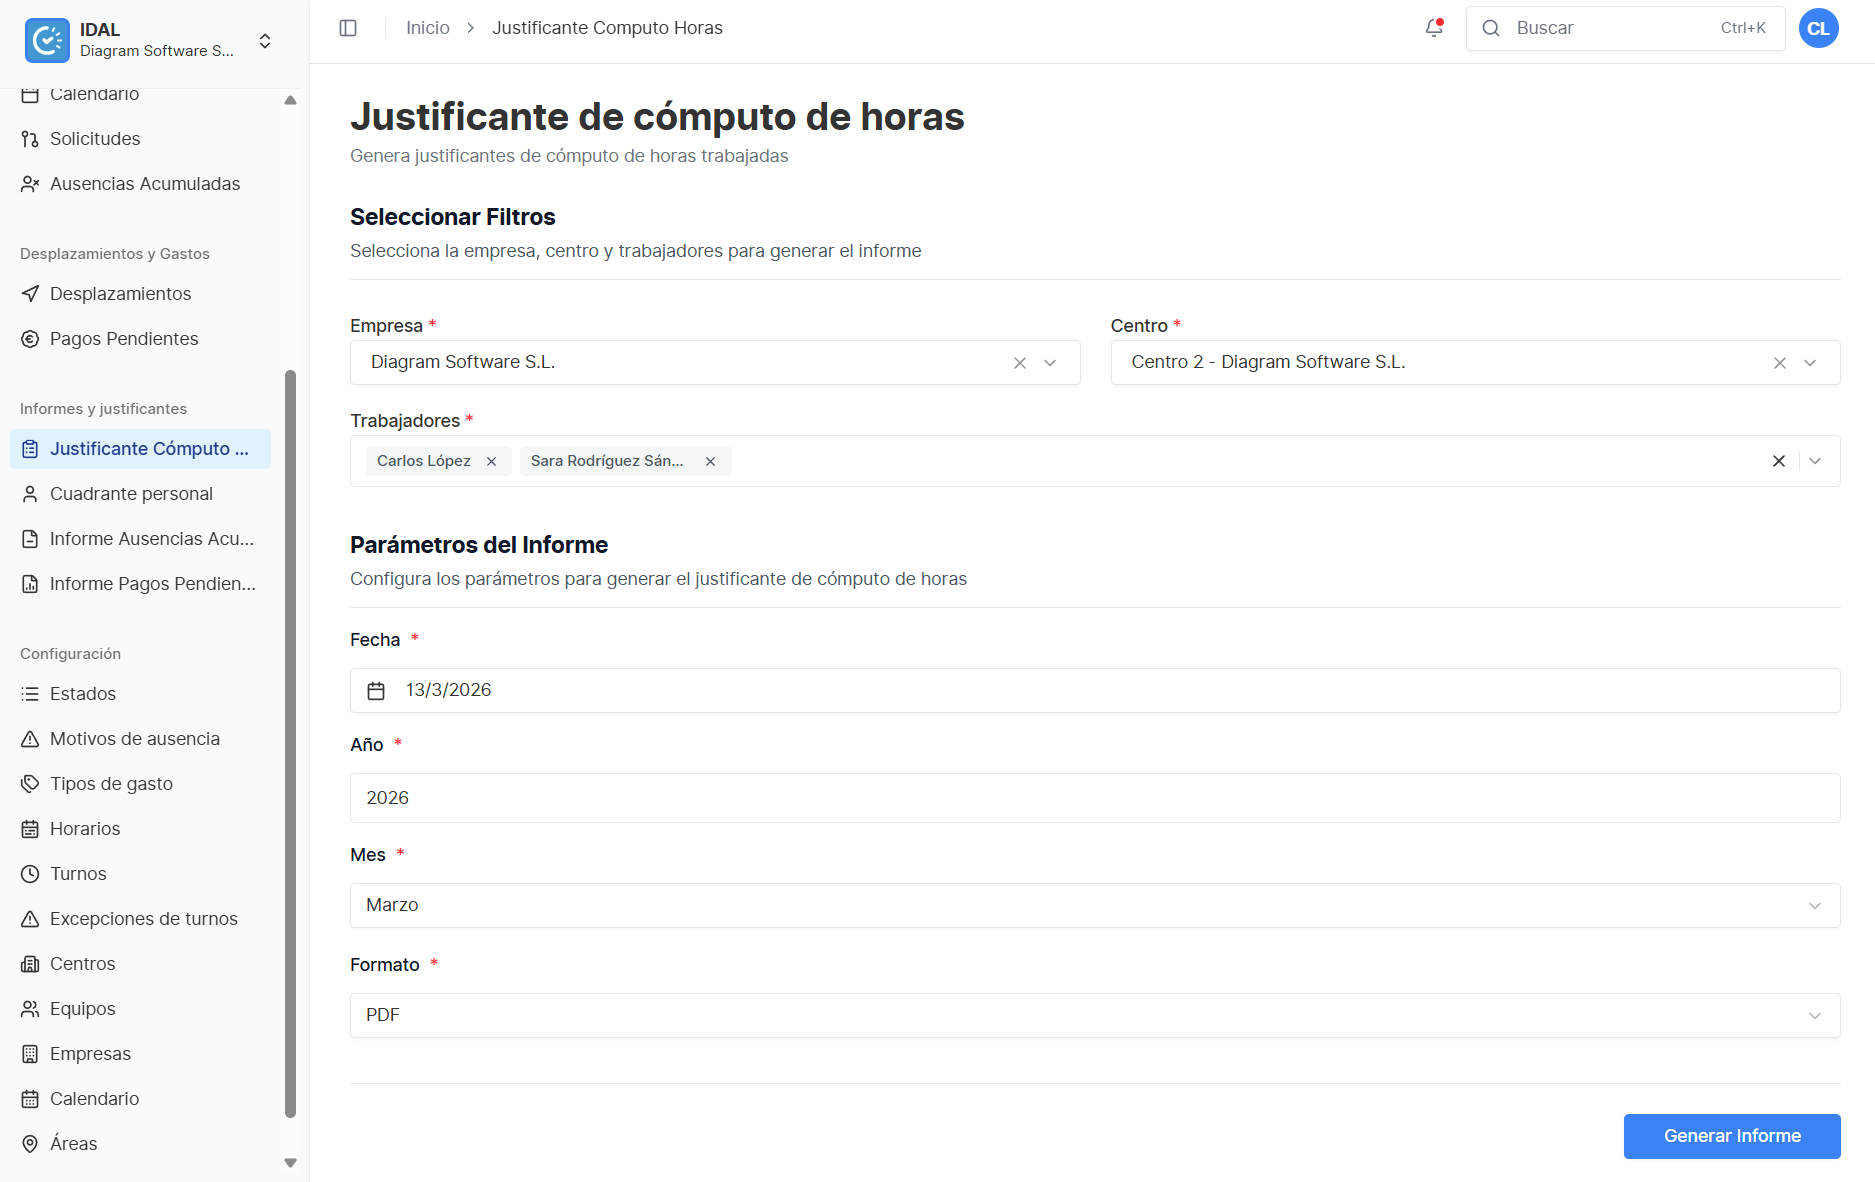Click the CL user avatar
Viewport: 1875px width, 1182px height.
pyautogui.click(x=1818, y=28)
